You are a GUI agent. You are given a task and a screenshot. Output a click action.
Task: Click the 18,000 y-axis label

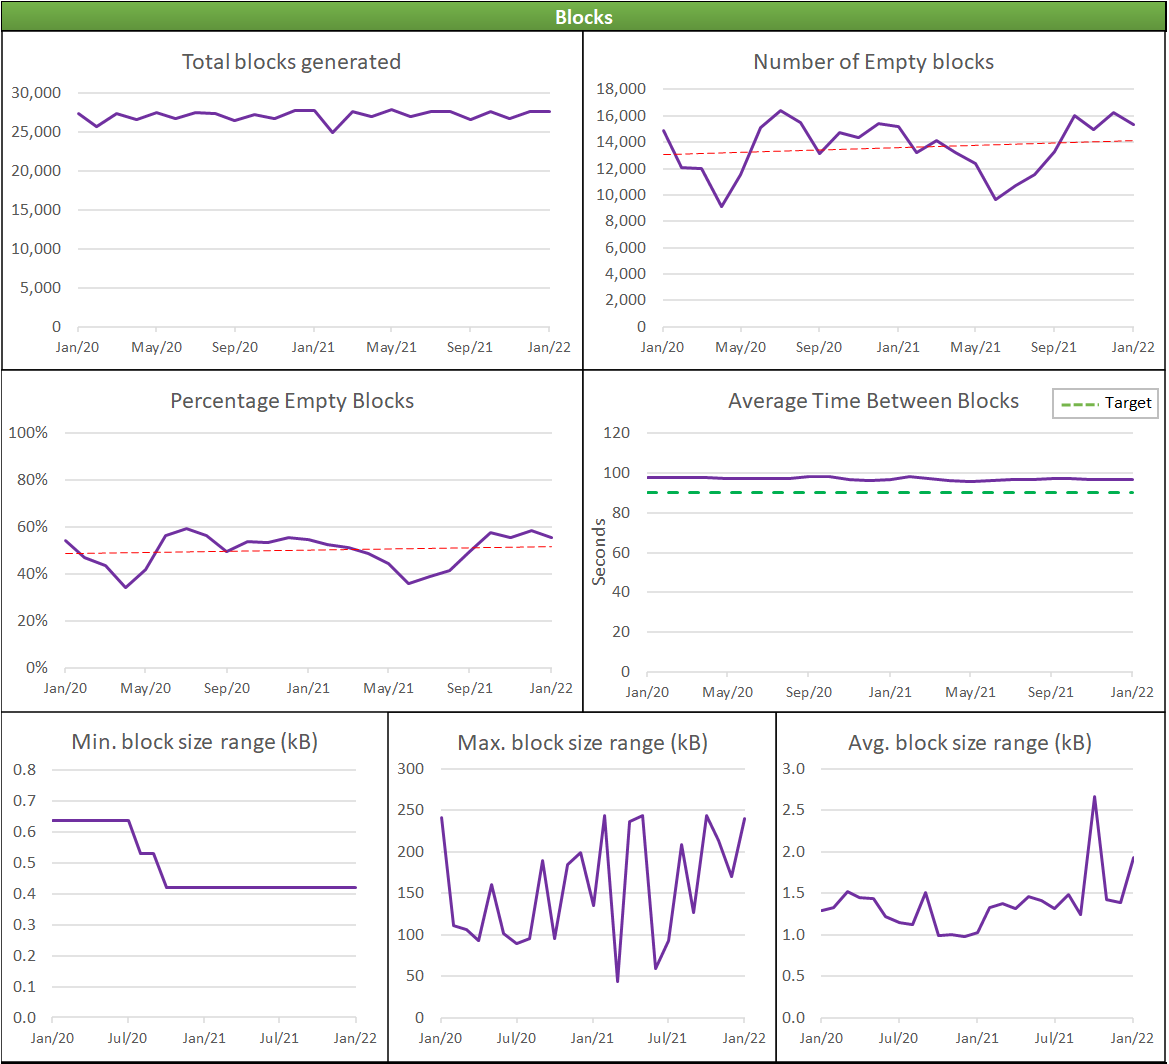pos(621,89)
